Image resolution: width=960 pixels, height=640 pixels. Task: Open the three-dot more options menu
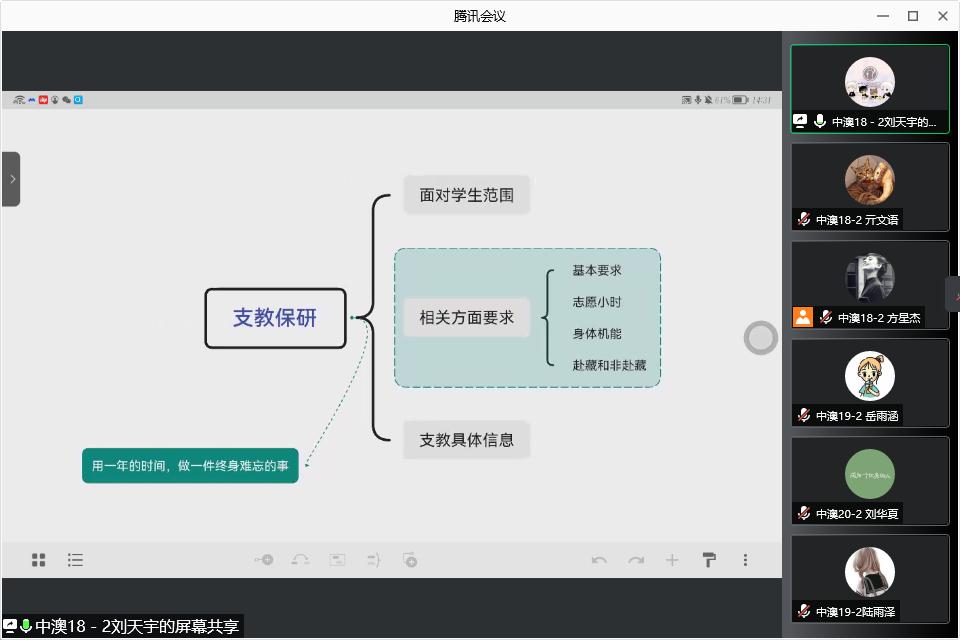point(745,560)
